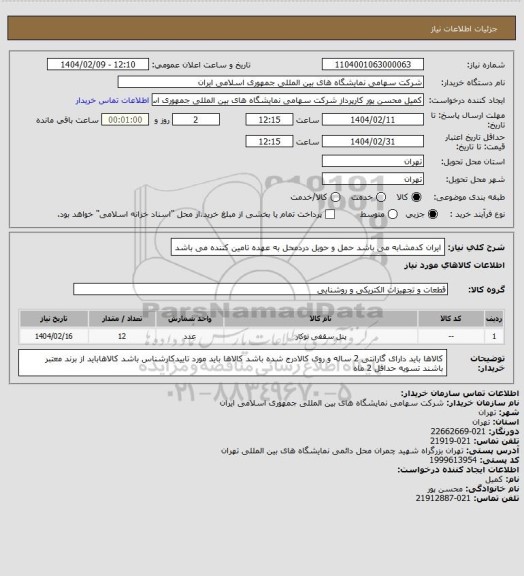Image resolution: width=524 pixels, height=576 pixels.
Task: Select the جزیی purchase type radio
Action: pyautogui.click(x=433, y=214)
